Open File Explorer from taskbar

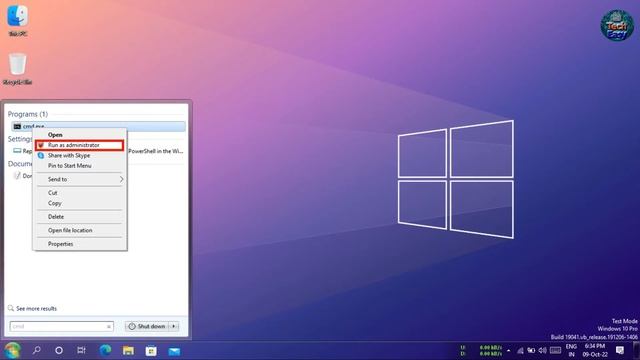tap(128, 350)
